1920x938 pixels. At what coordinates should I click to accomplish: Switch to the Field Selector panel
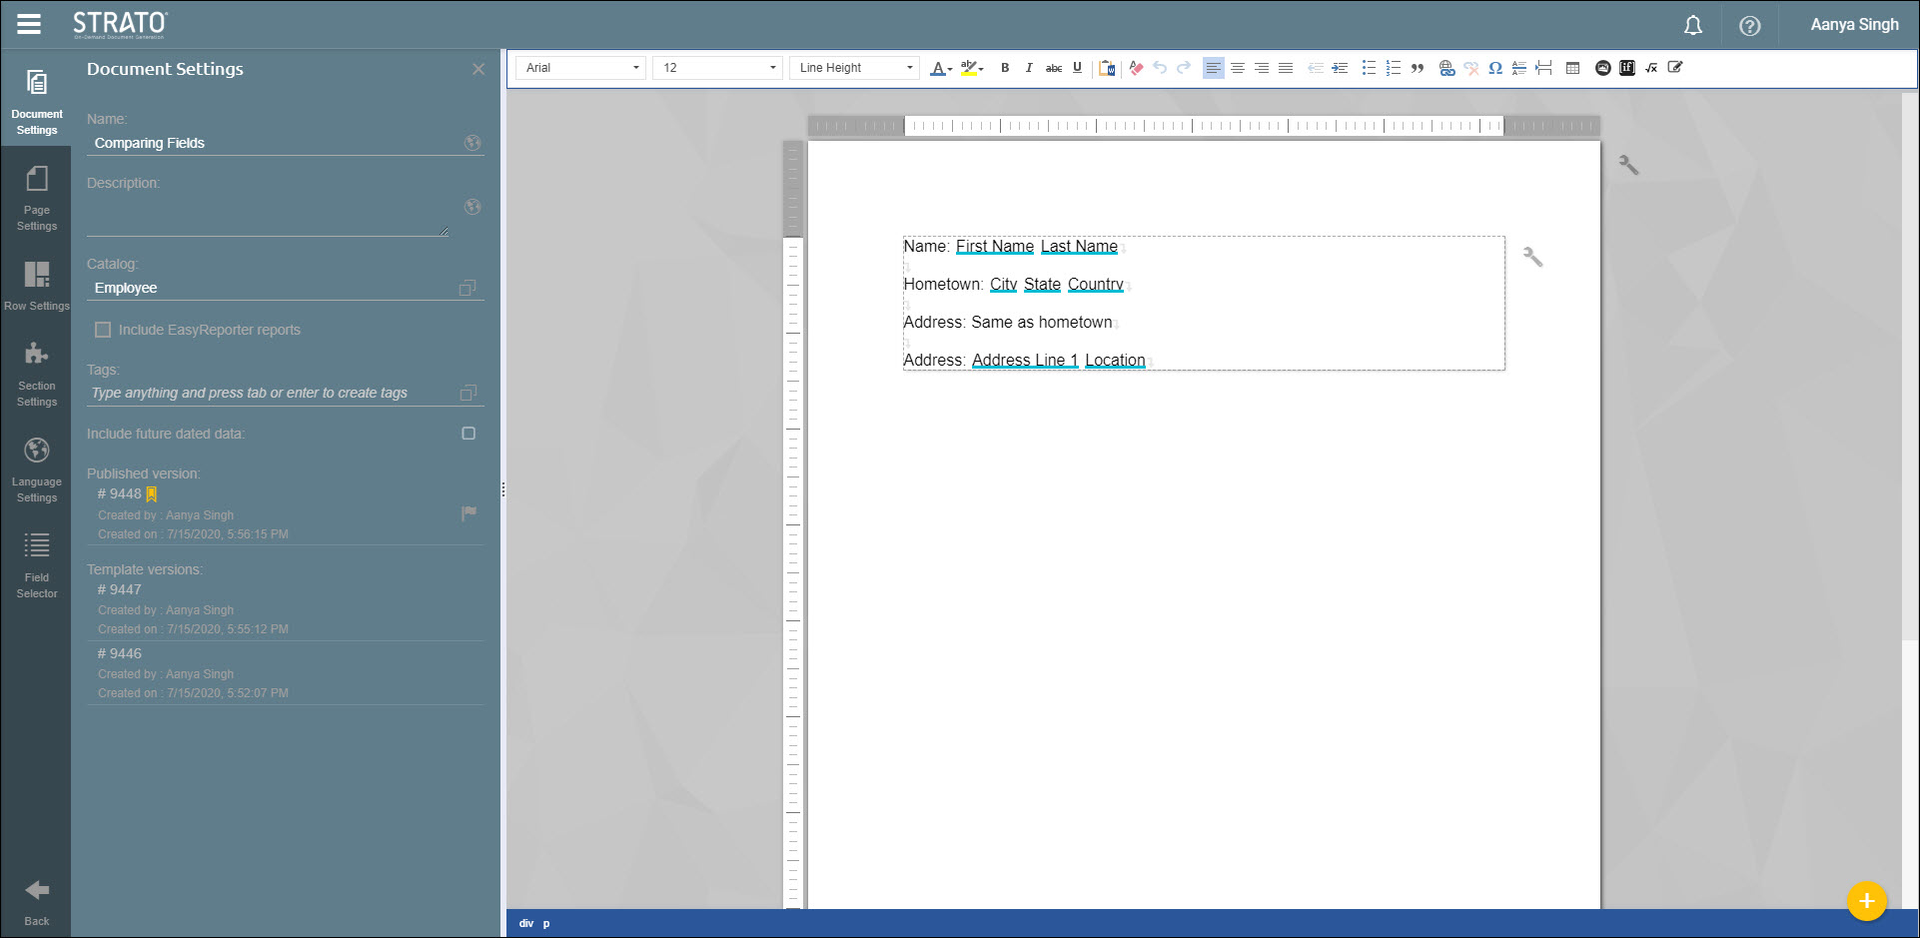point(37,564)
